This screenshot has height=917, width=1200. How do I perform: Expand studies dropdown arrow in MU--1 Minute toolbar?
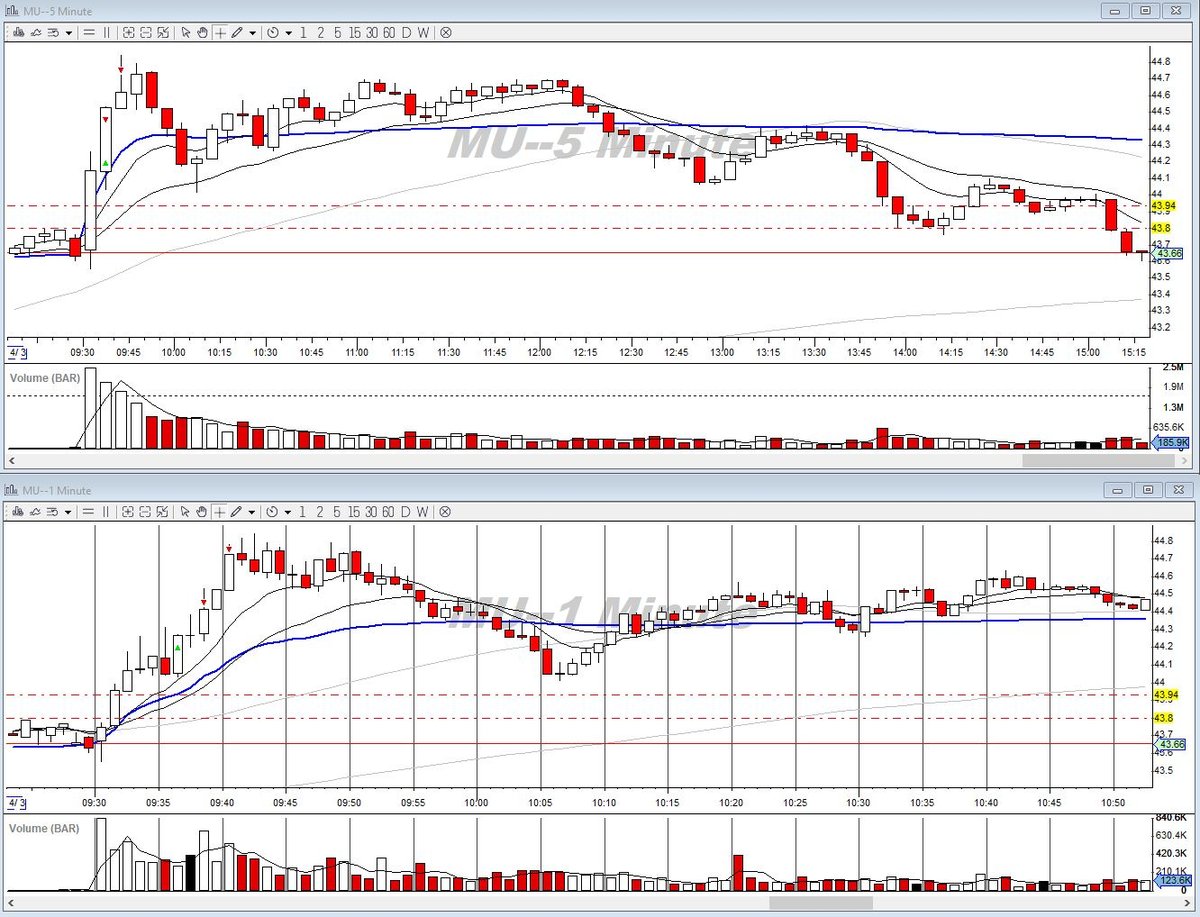[68, 511]
